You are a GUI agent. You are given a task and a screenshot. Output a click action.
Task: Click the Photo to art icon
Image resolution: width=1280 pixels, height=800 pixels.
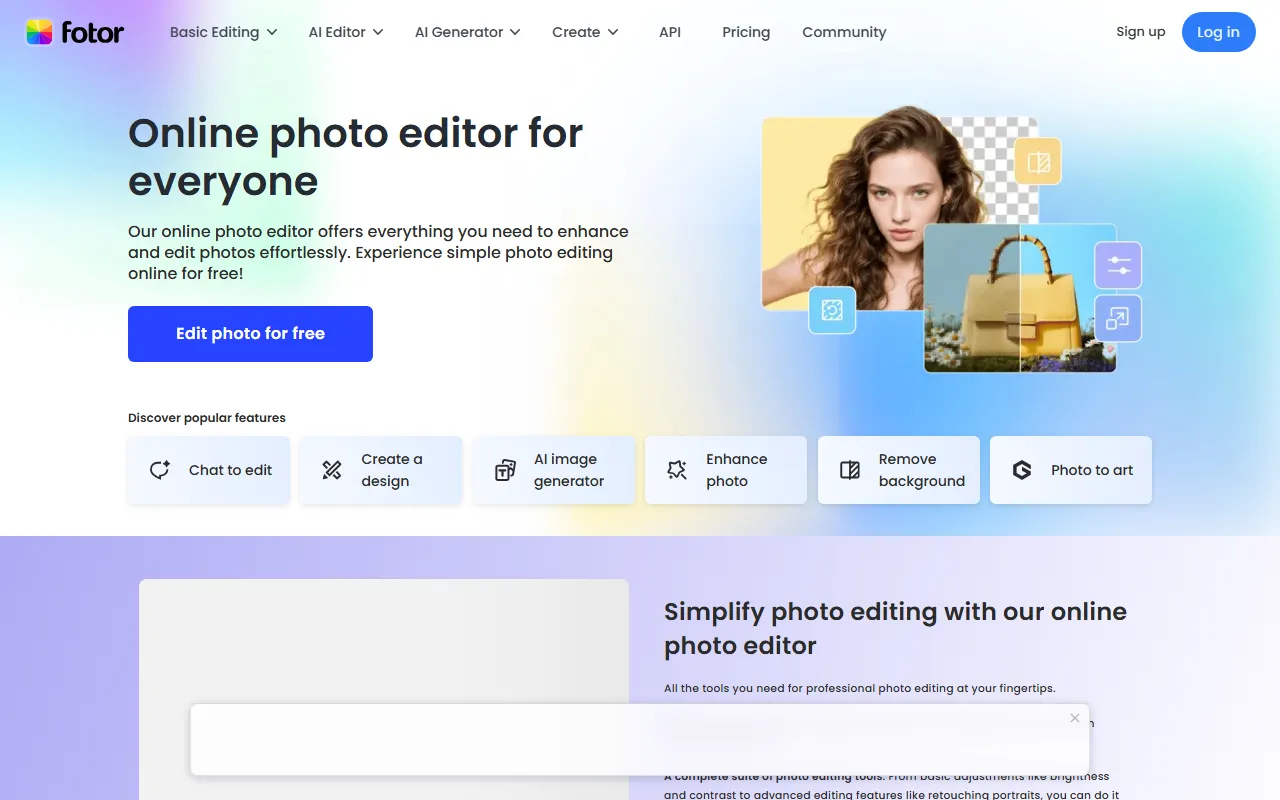tap(1022, 470)
